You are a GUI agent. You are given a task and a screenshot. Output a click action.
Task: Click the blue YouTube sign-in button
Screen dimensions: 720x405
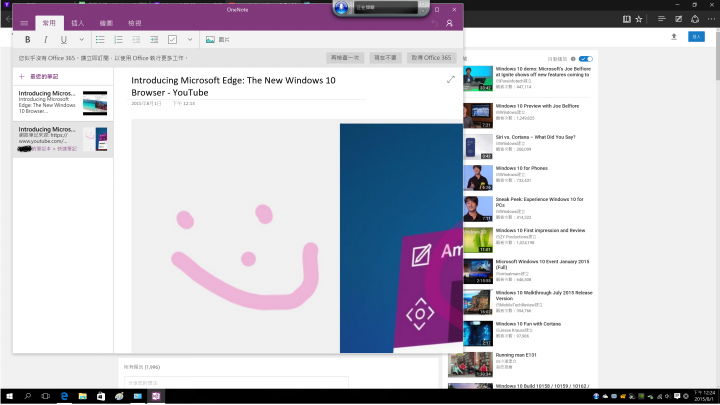[x=696, y=37]
